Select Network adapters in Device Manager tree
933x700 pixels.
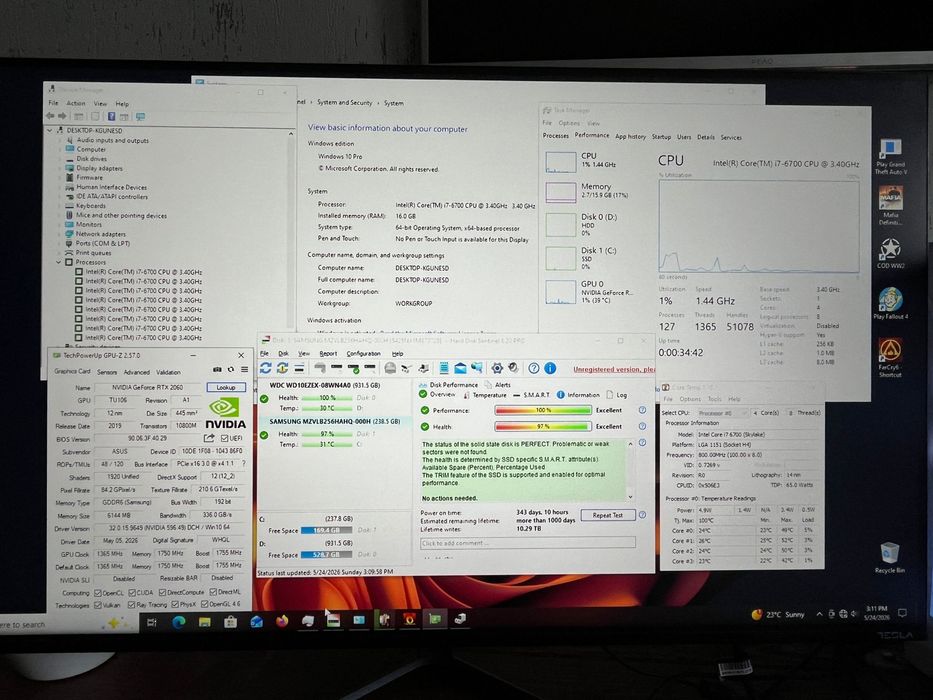tap(100, 234)
